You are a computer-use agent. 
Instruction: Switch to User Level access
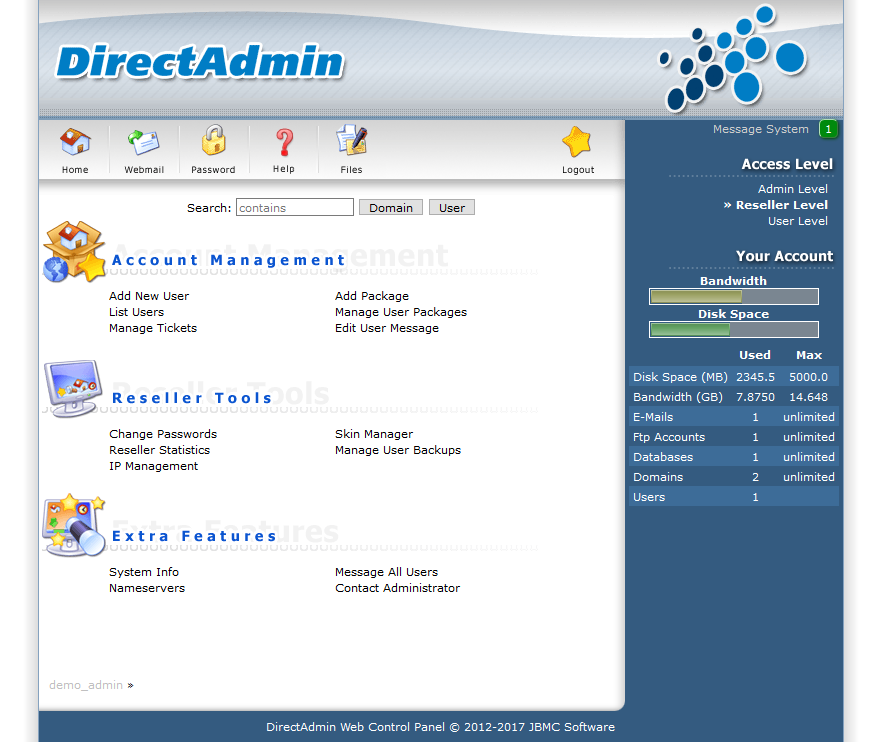pyautogui.click(x=798, y=221)
